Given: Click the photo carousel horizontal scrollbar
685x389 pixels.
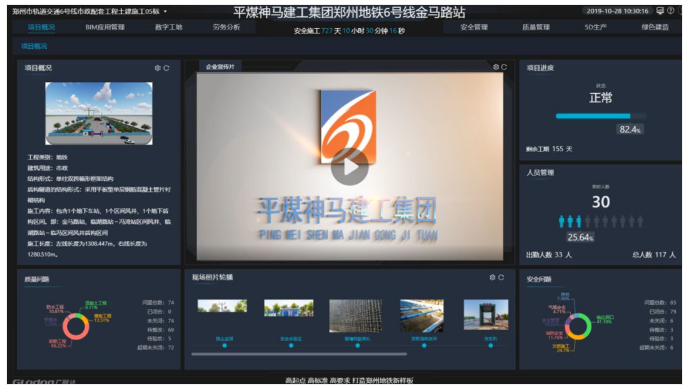Looking at the screenshot, I should [x=299, y=354].
